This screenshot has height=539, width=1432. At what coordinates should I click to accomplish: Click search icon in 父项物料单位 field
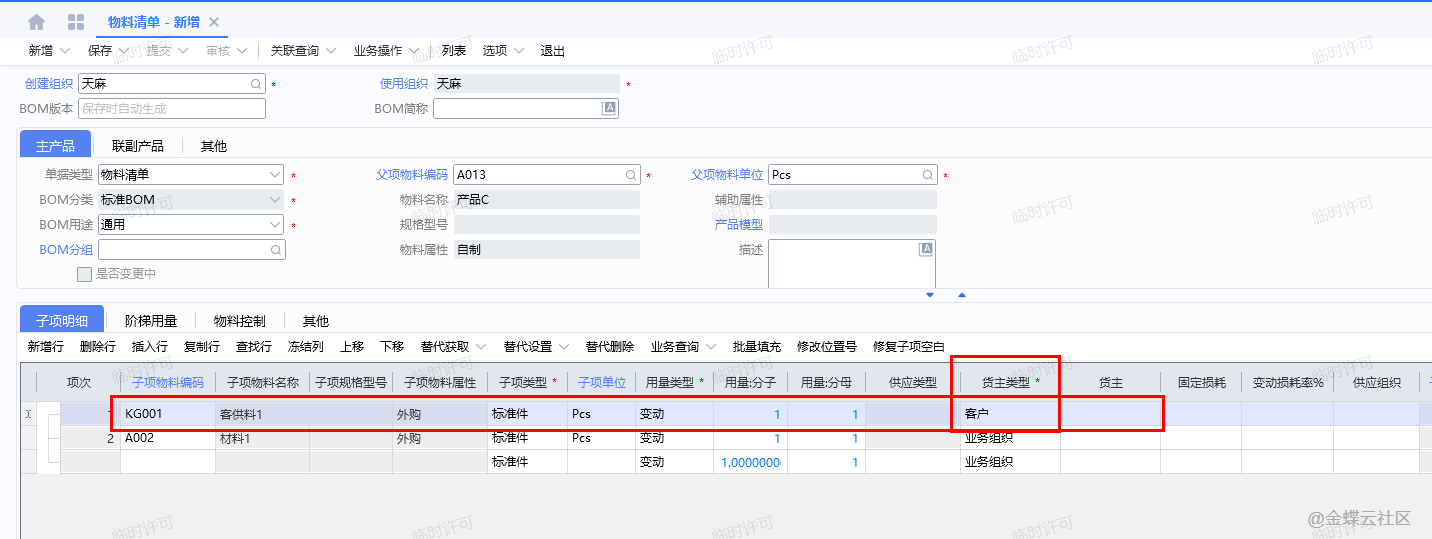[928, 175]
